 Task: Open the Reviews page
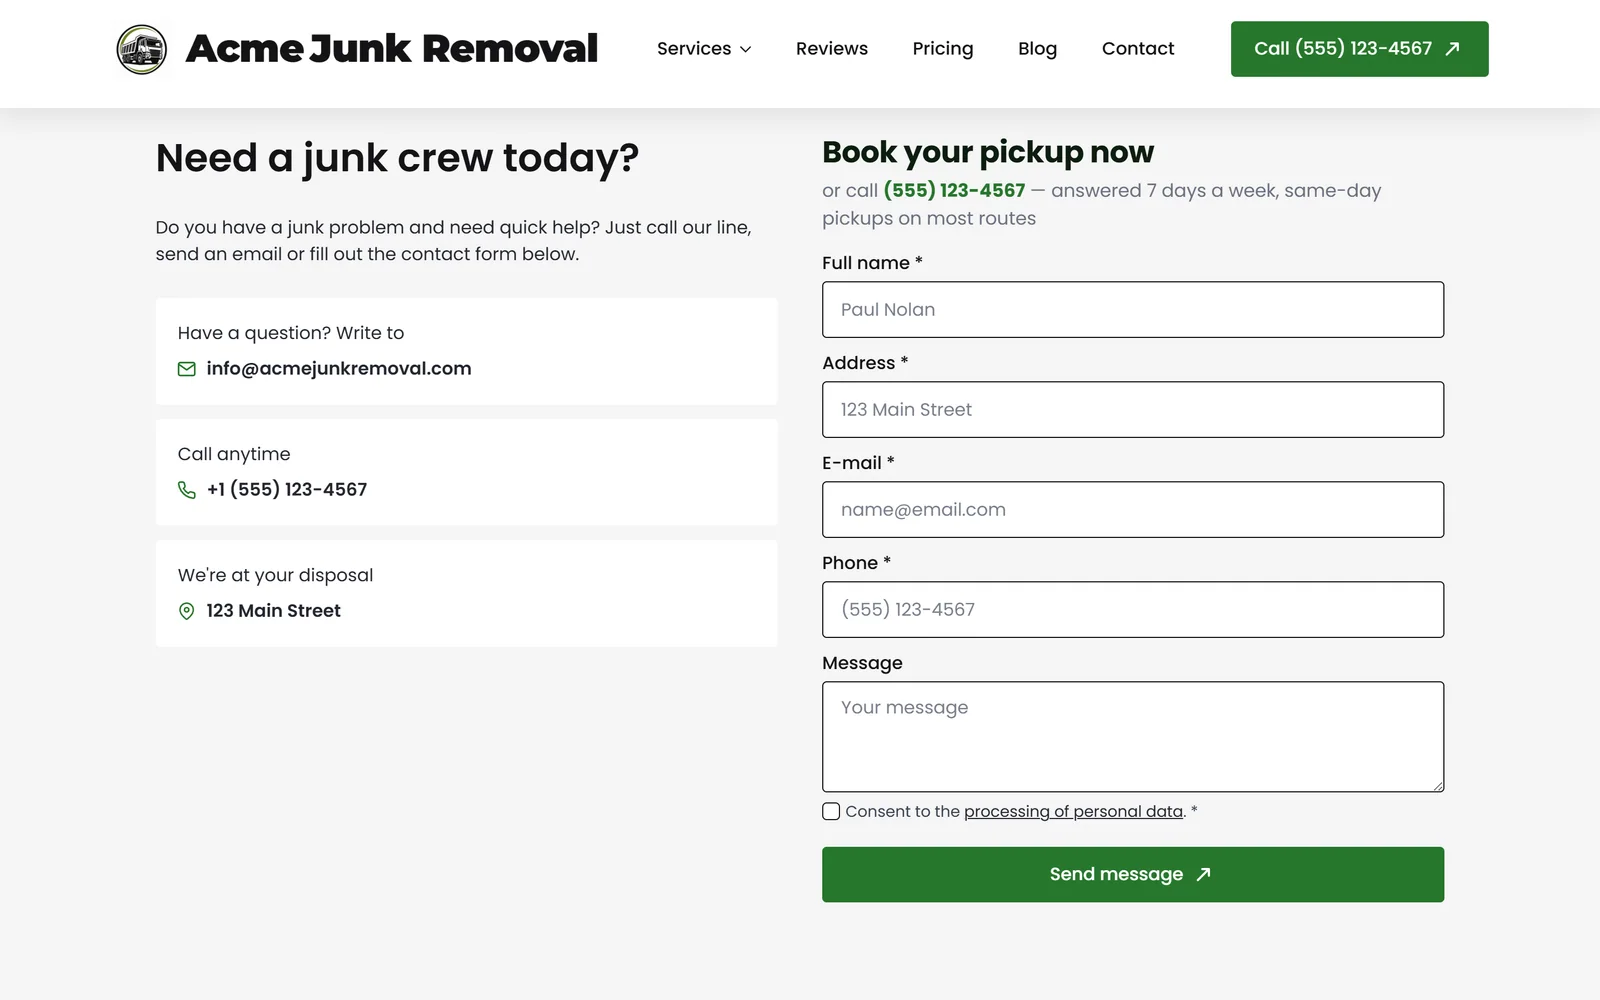click(x=832, y=48)
